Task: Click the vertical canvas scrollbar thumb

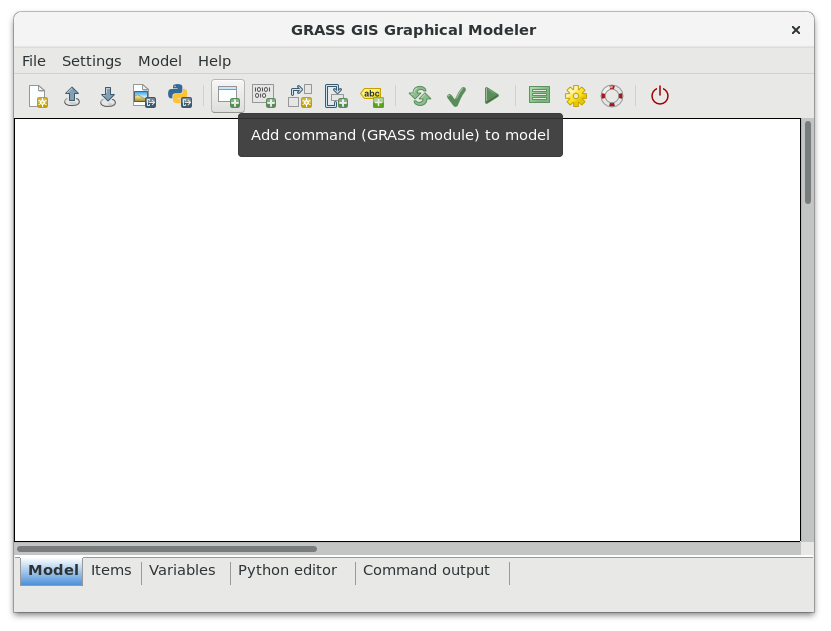Action: [808, 162]
